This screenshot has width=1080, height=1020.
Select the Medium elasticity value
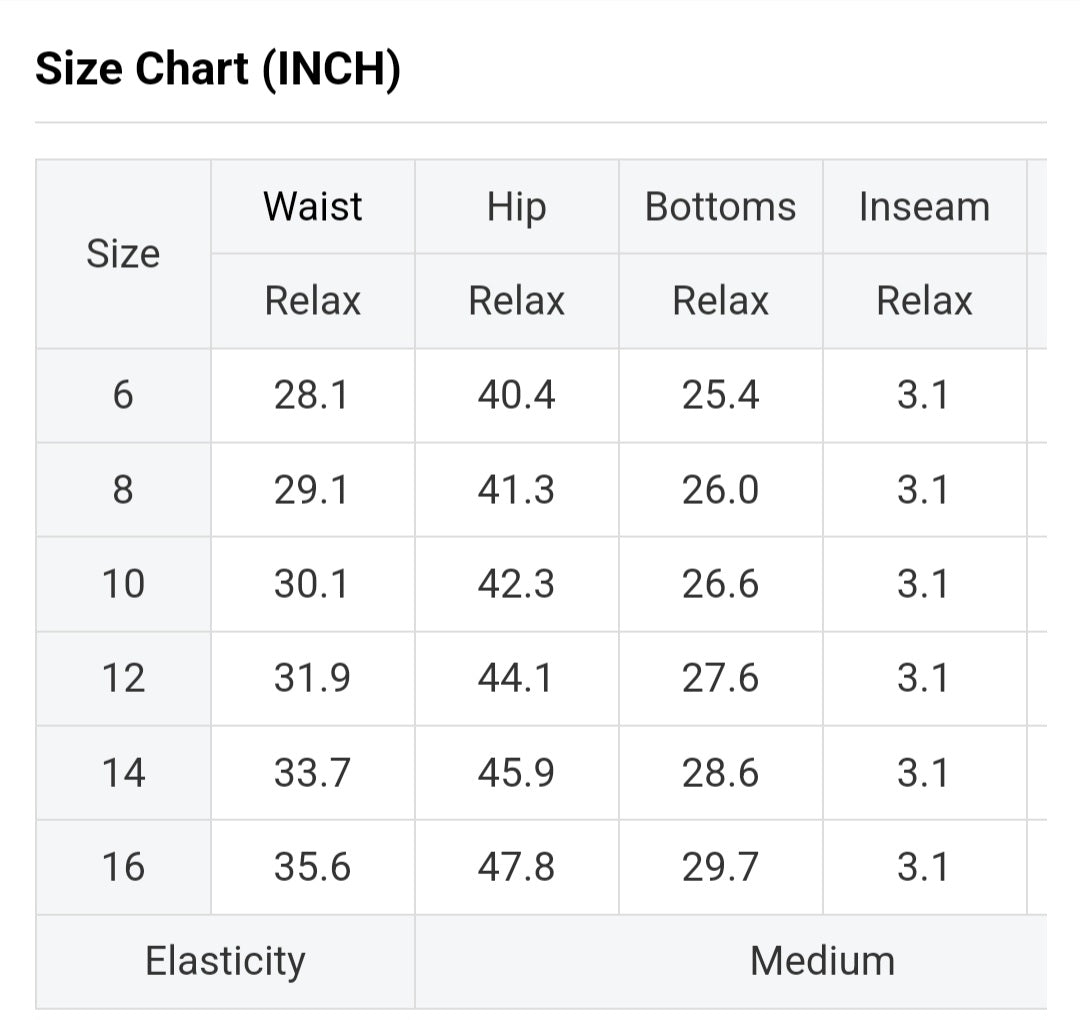coord(822,961)
